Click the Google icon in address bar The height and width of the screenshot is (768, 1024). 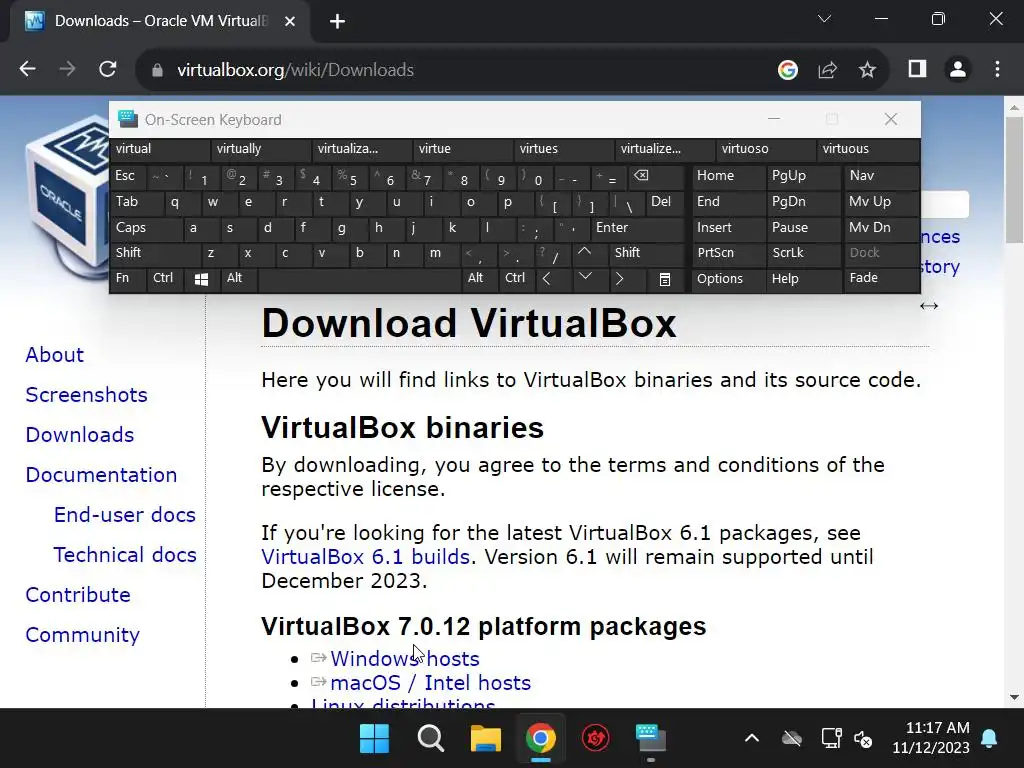pyautogui.click(x=788, y=70)
